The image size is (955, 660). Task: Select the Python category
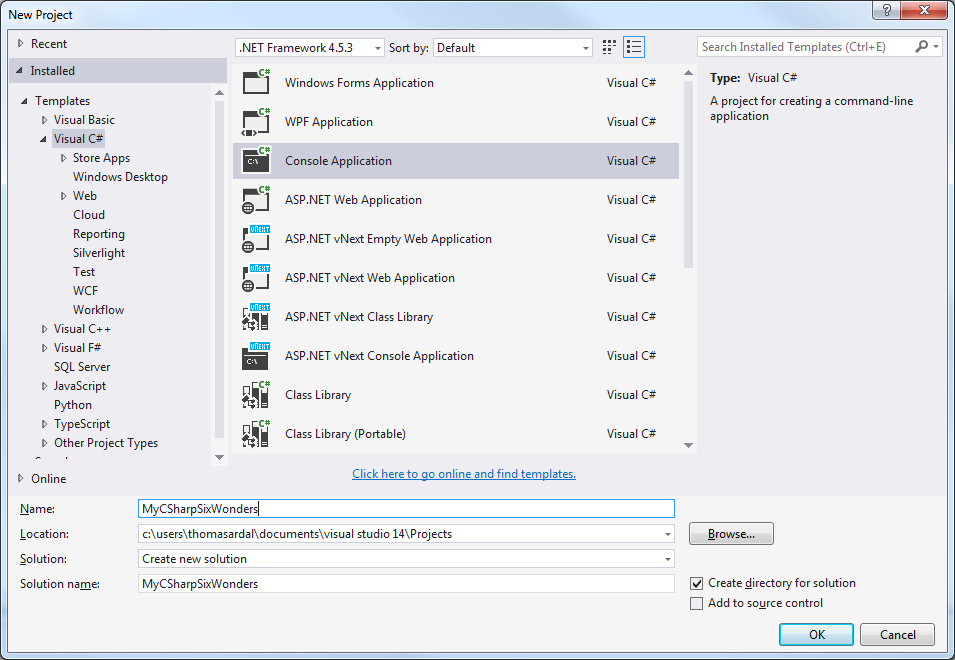(72, 405)
